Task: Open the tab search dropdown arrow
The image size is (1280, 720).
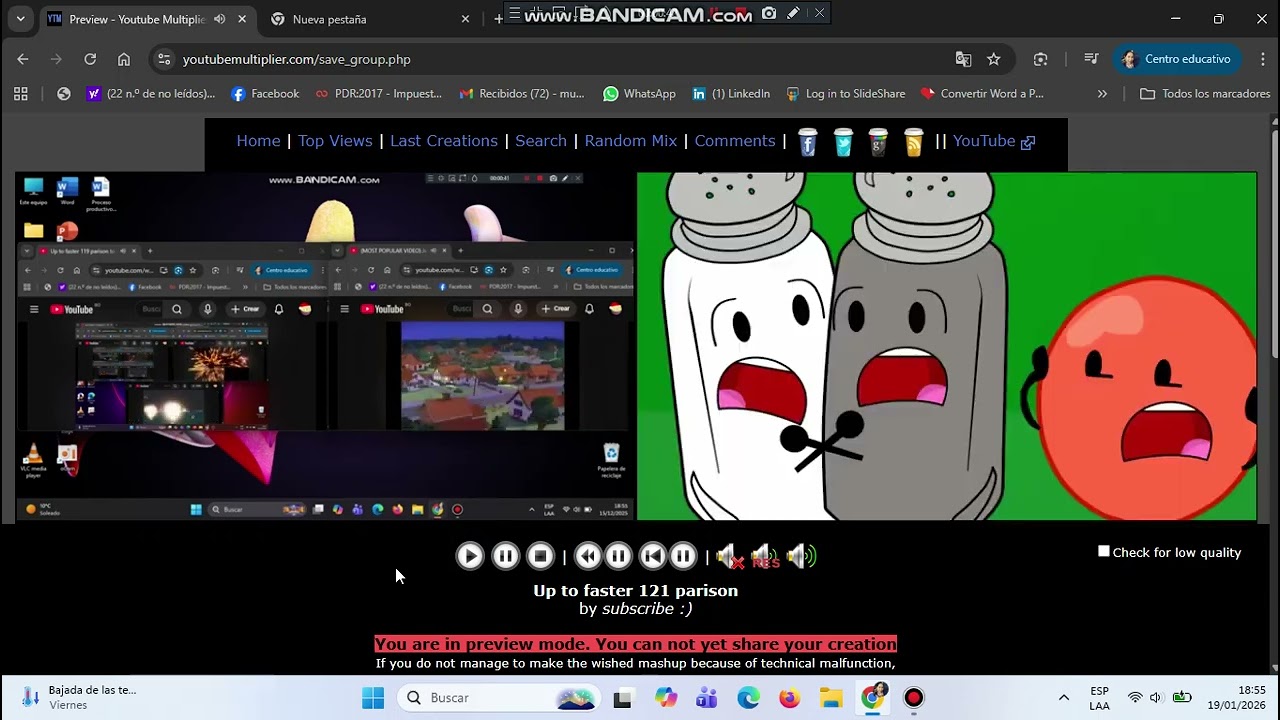Action: coord(20,19)
